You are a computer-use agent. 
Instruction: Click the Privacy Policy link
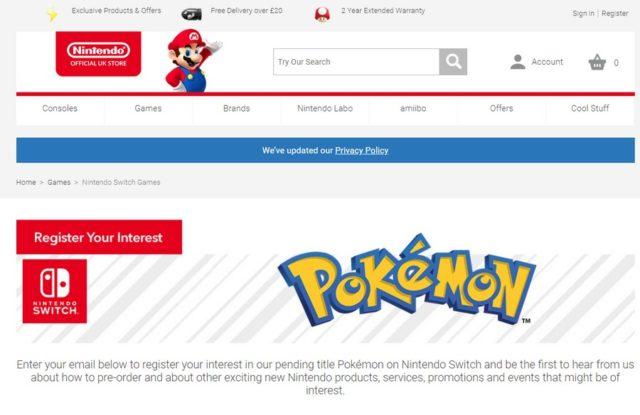tap(362, 151)
